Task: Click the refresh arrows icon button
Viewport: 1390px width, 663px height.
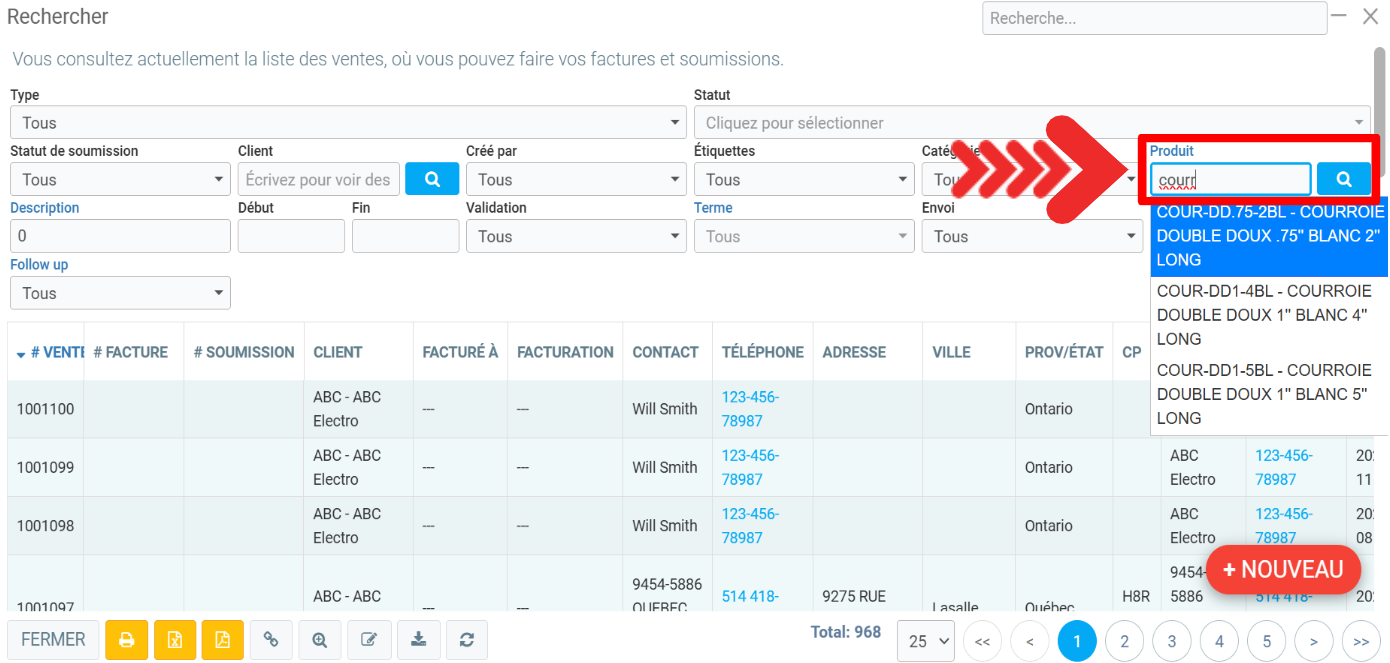Action: (466, 640)
